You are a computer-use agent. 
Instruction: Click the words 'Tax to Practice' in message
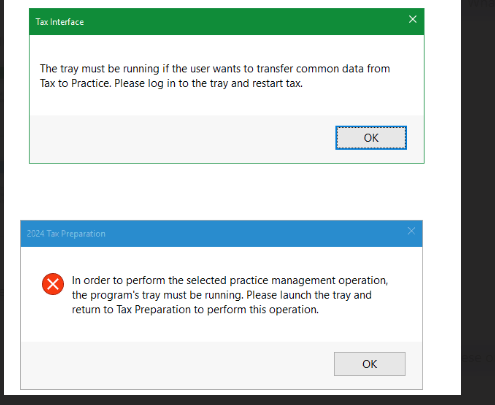75,83
